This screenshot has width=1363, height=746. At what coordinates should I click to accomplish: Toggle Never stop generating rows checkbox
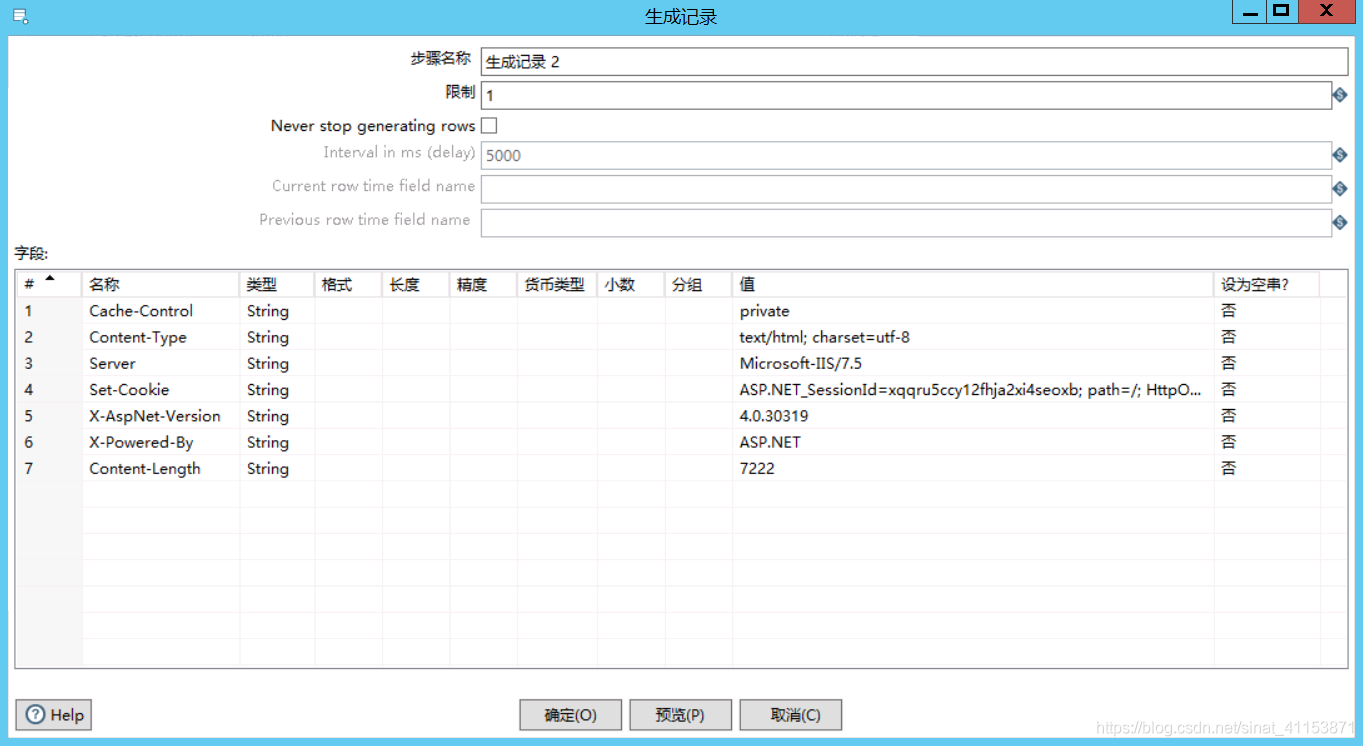coord(489,126)
